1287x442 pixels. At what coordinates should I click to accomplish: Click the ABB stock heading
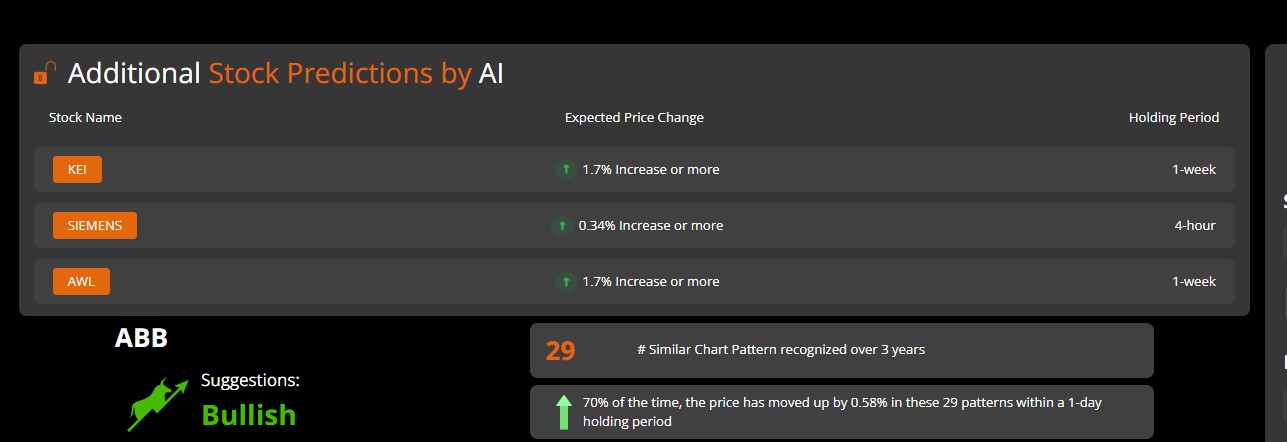[141, 338]
